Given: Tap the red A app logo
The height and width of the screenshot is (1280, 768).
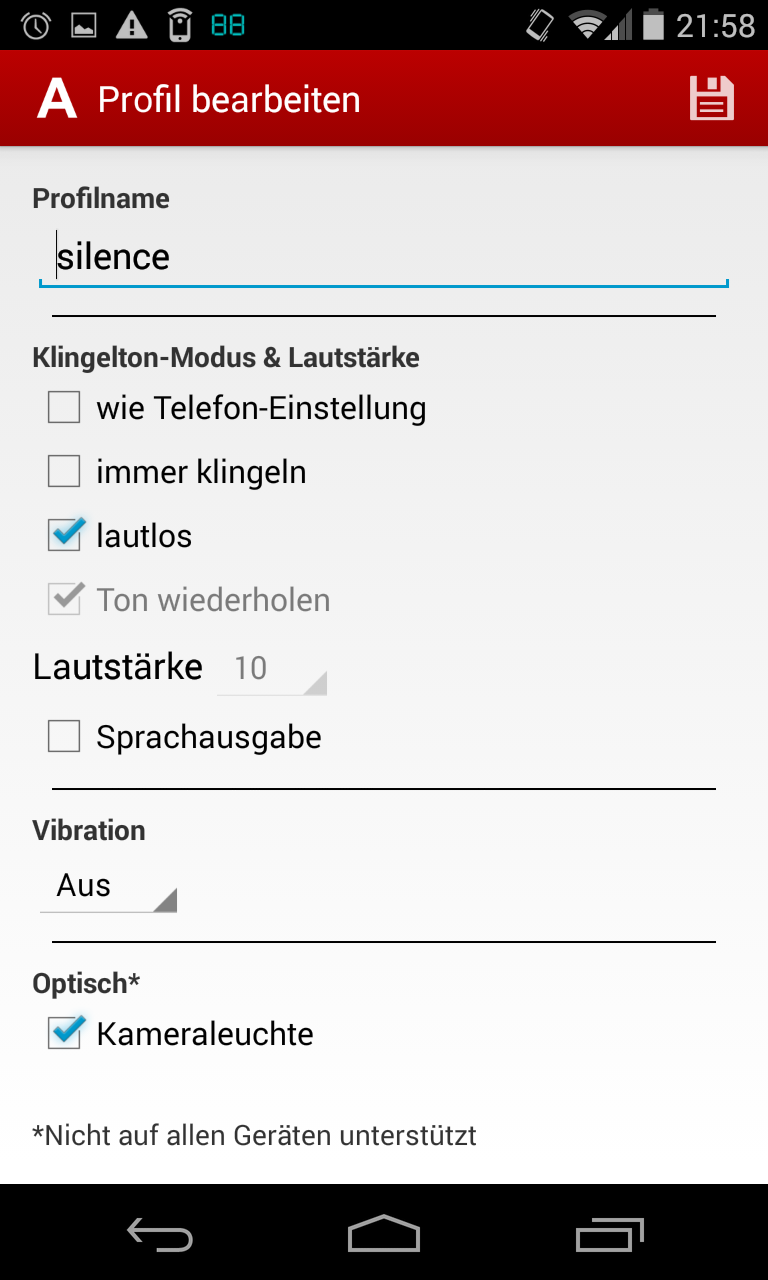Looking at the screenshot, I should click(x=57, y=99).
